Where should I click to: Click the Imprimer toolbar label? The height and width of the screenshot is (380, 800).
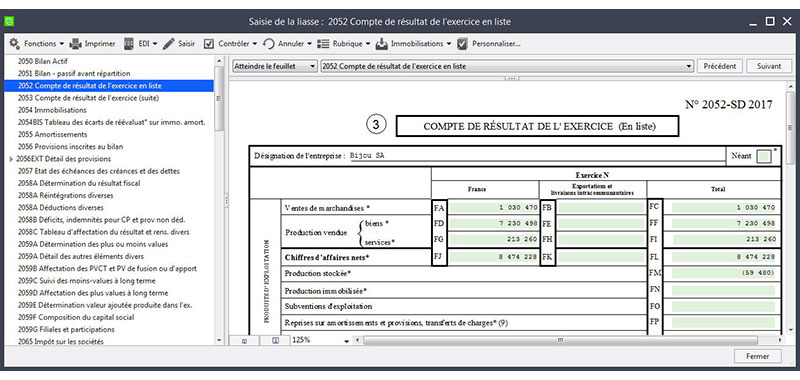[x=100, y=44]
